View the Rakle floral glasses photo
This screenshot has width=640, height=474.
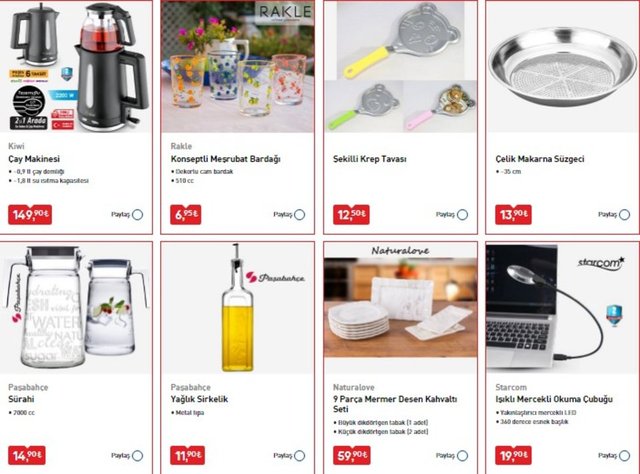238,67
